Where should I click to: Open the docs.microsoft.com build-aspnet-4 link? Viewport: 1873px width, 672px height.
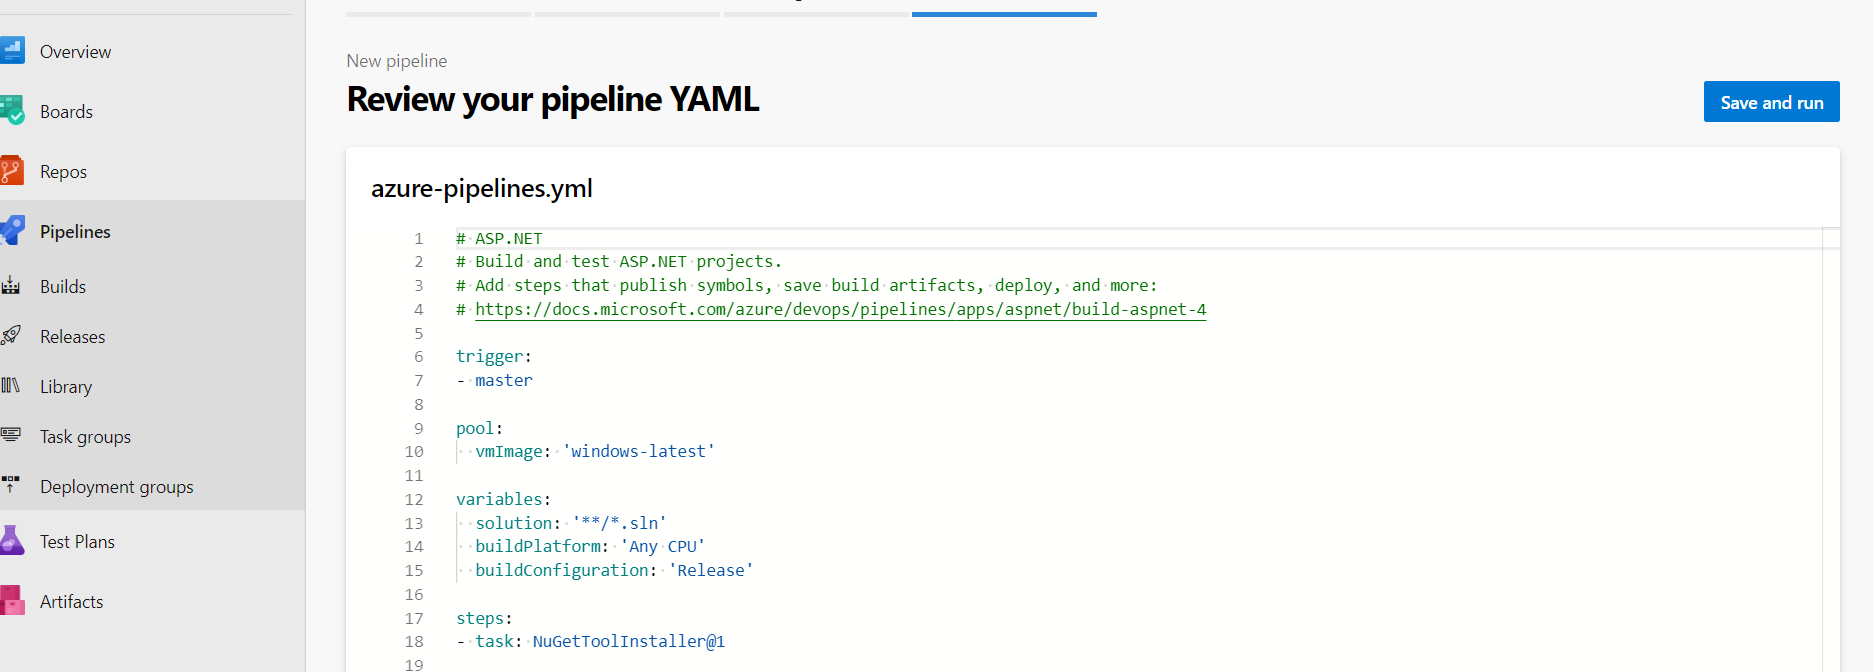(x=840, y=309)
